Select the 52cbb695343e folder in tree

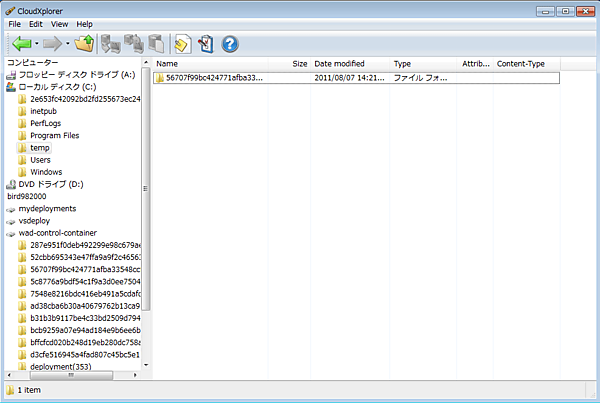(79, 257)
